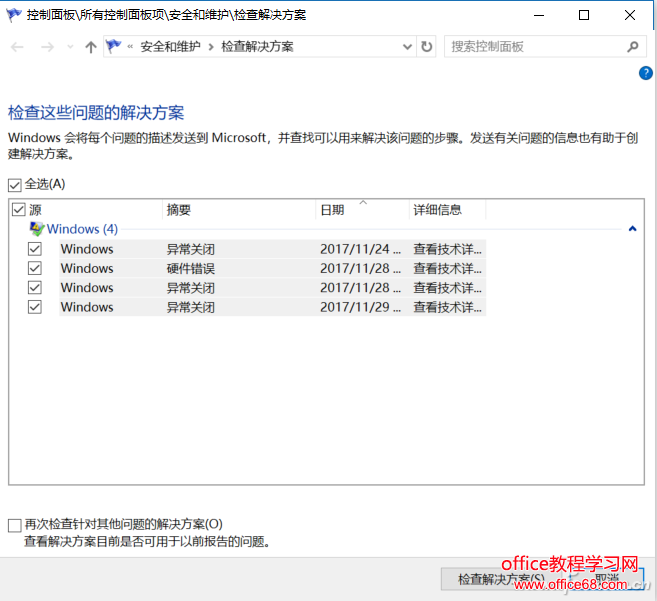Open 查看技术详 link for 硬件错误 row
This screenshot has width=657, height=601.
(x=447, y=269)
